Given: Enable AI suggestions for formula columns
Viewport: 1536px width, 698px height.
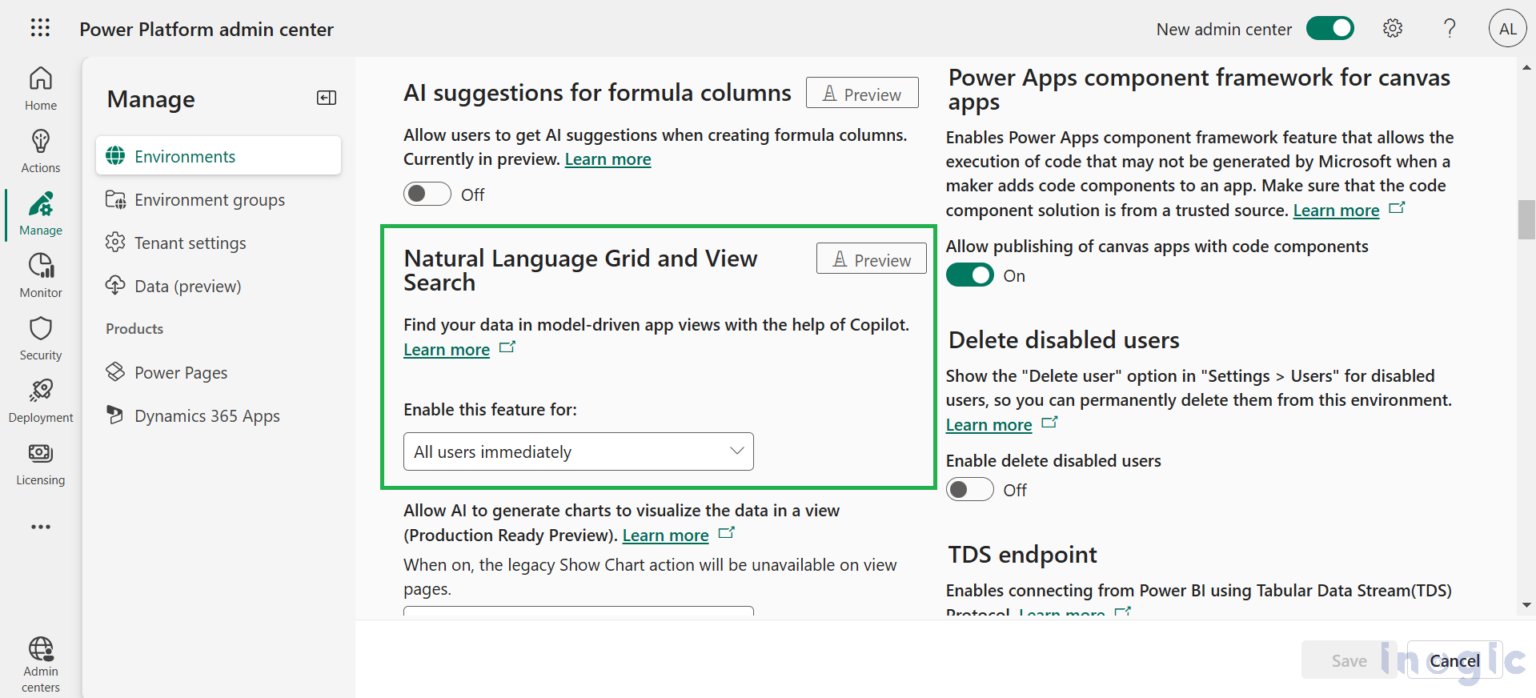Looking at the screenshot, I should click(x=427, y=193).
